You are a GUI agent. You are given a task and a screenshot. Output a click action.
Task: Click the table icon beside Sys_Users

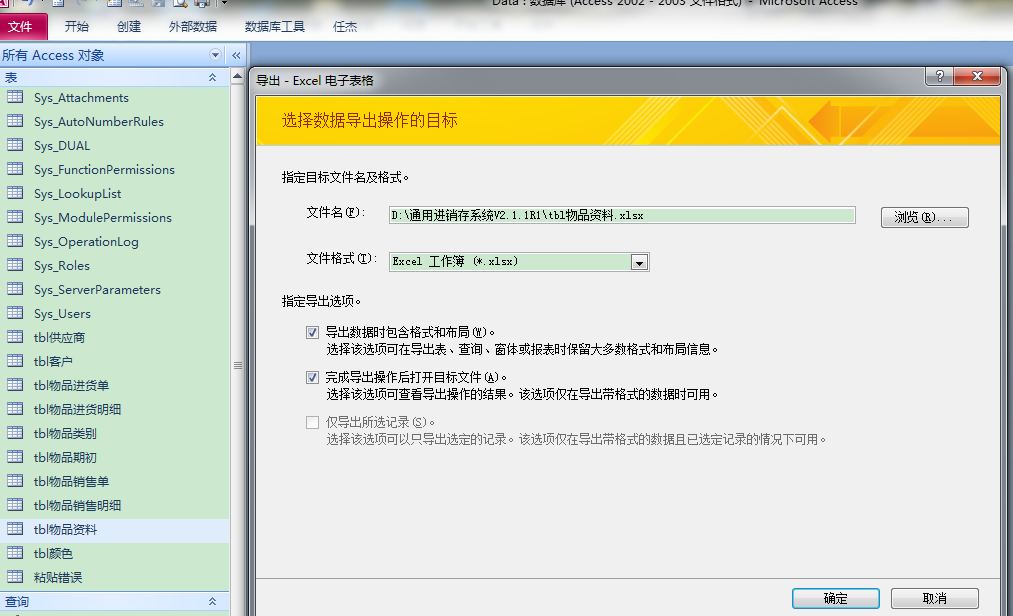click(x=15, y=312)
